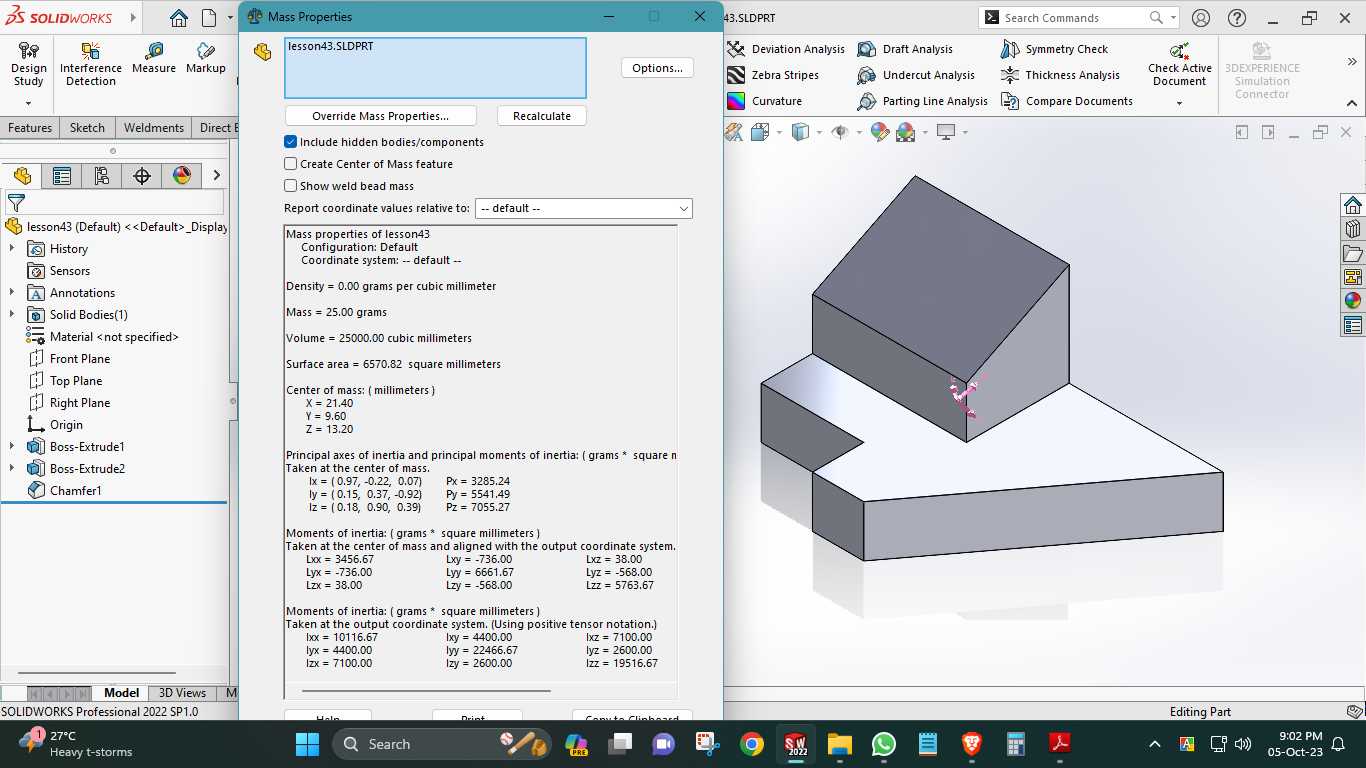The image size is (1366, 768).
Task: Switch to the 3D Views tab
Action: tap(182, 693)
